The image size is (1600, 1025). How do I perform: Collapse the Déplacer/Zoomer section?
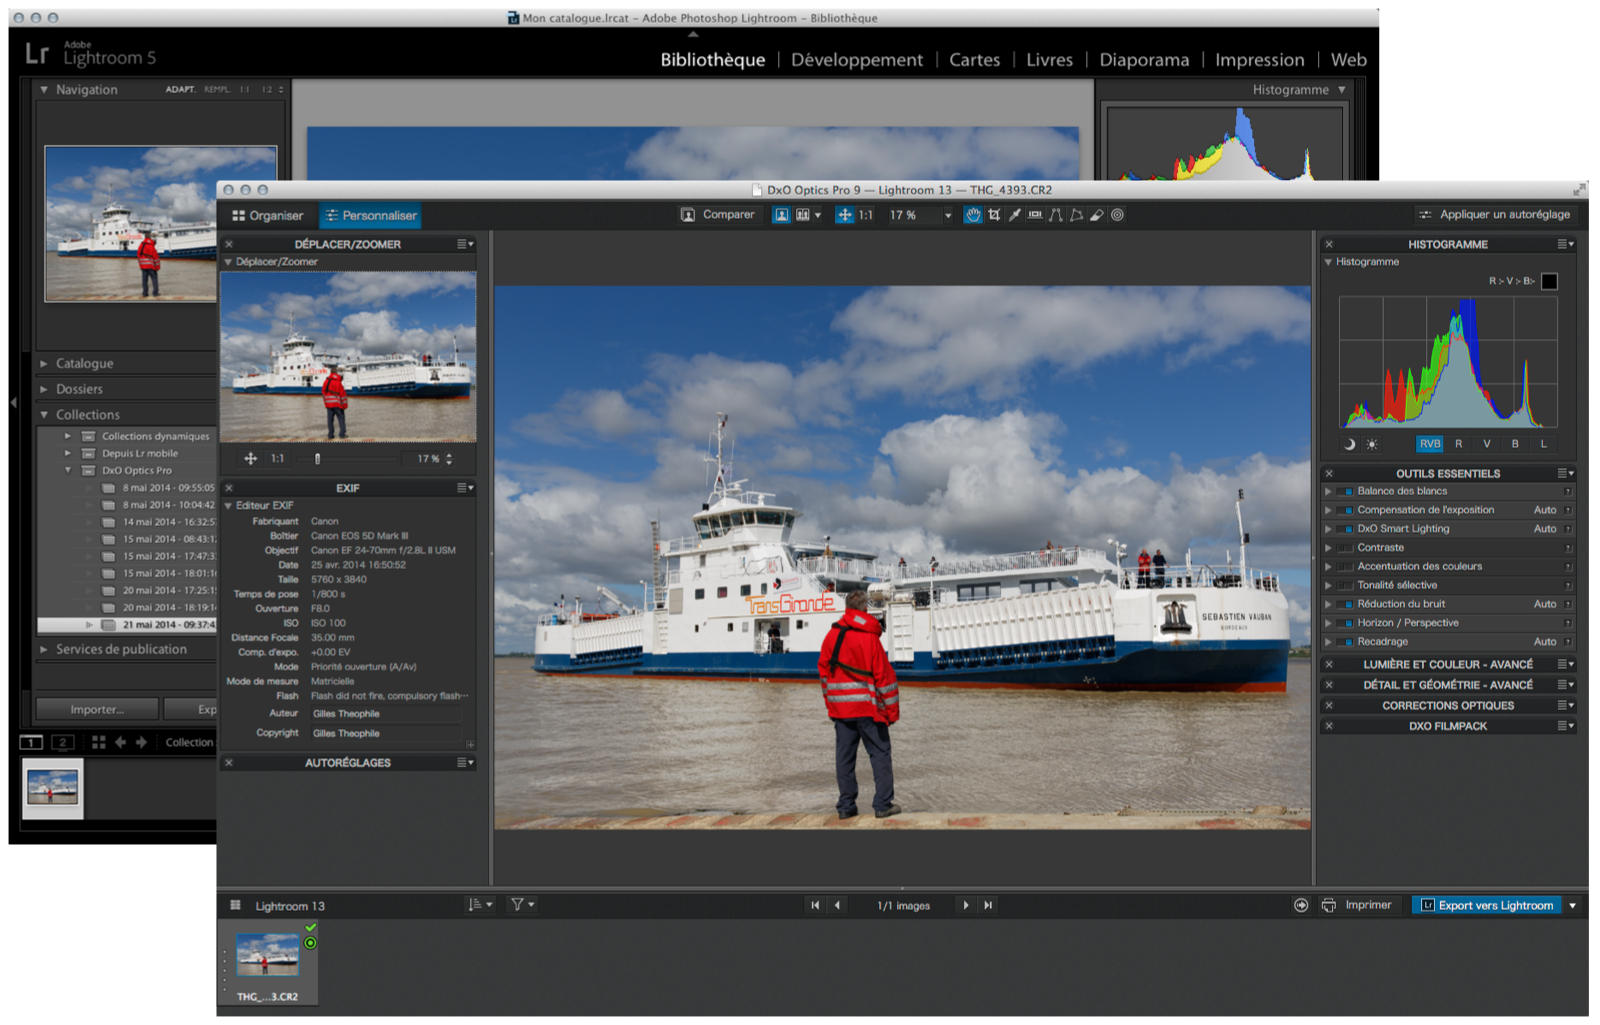click(228, 262)
